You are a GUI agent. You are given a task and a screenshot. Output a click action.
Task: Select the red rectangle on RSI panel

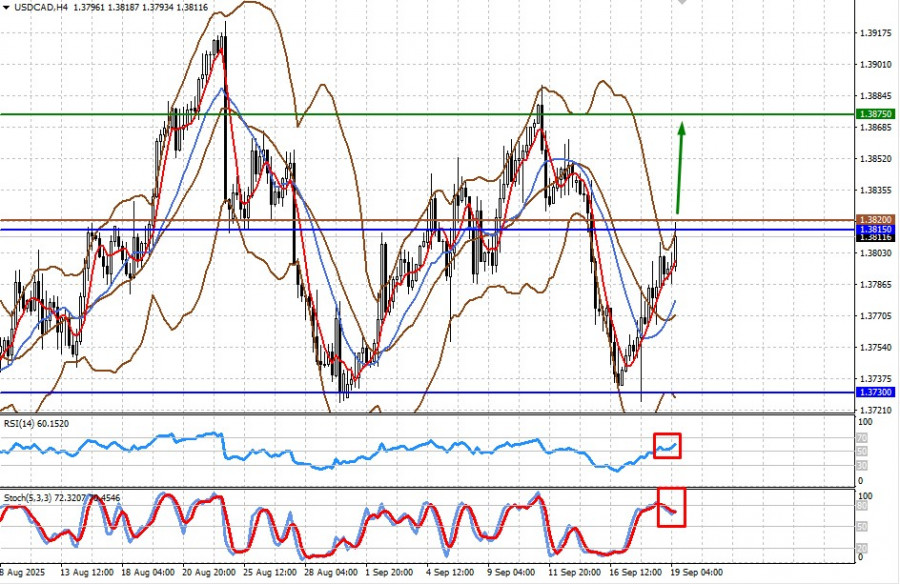(x=666, y=446)
